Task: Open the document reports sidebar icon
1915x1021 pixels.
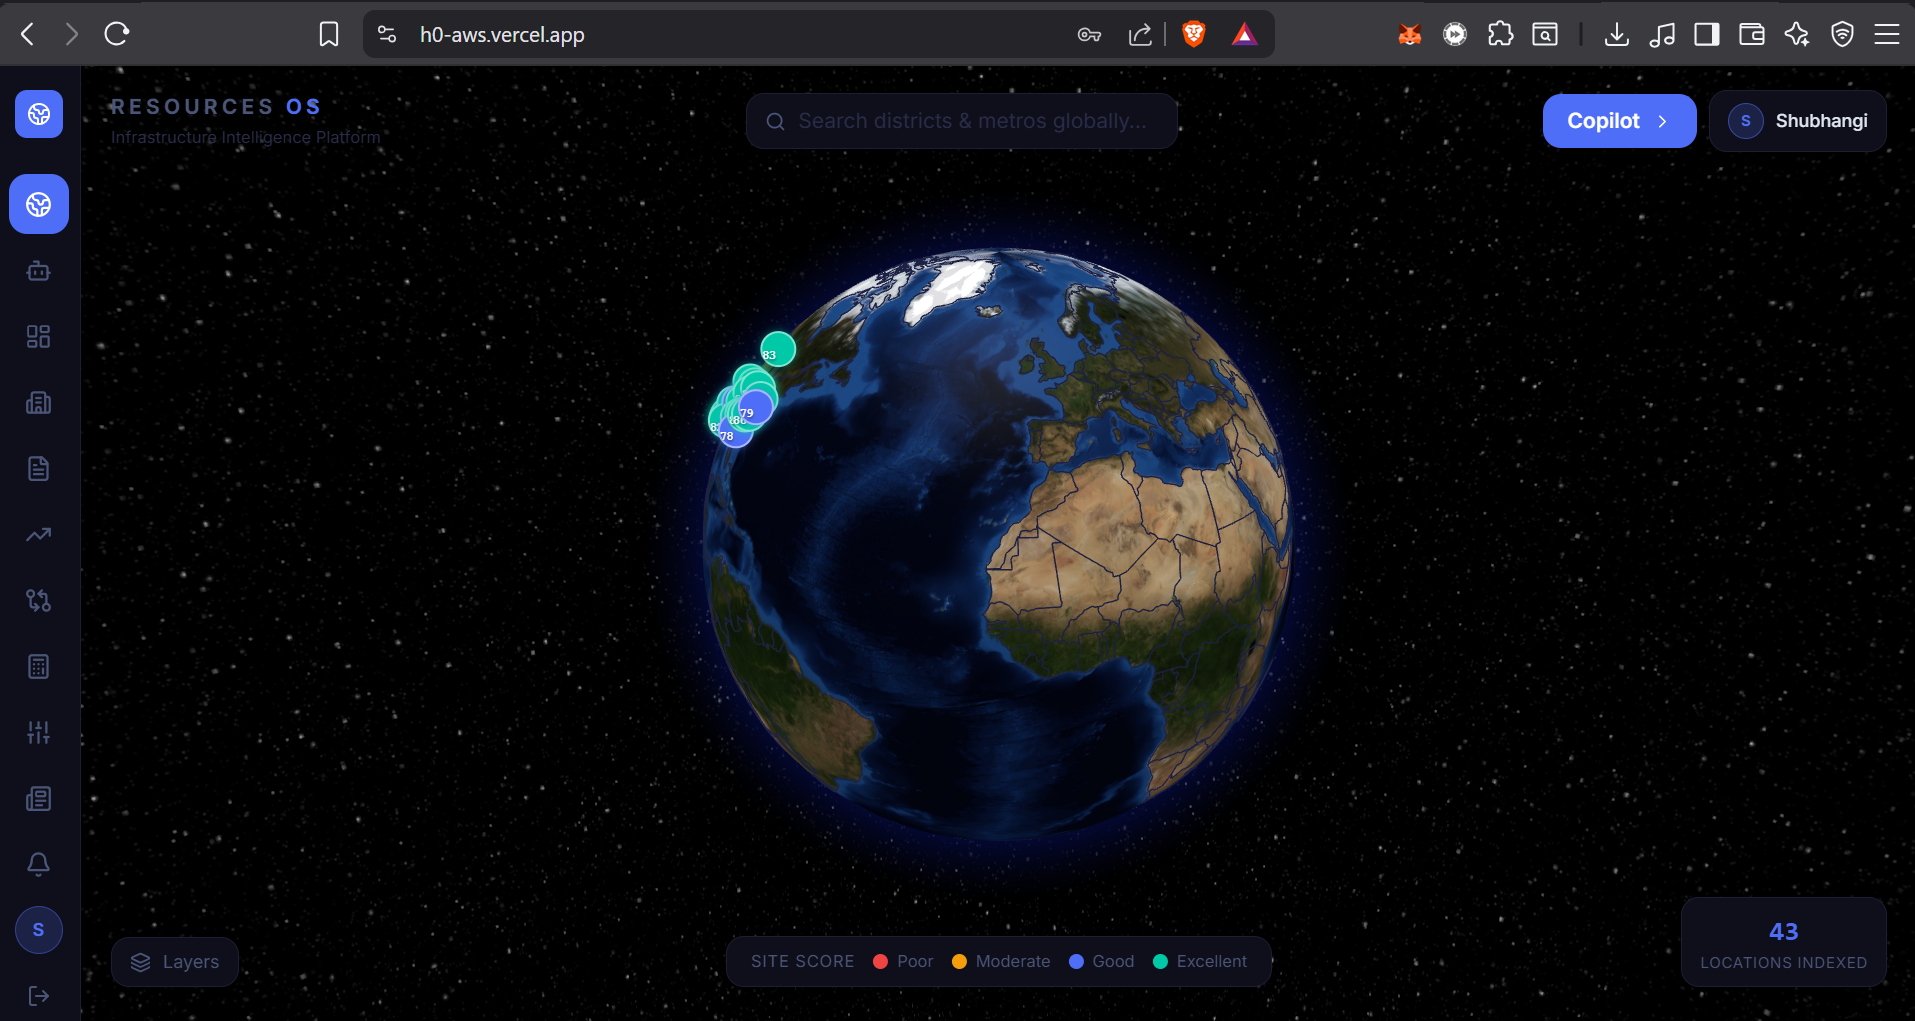Action: pyautogui.click(x=38, y=469)
